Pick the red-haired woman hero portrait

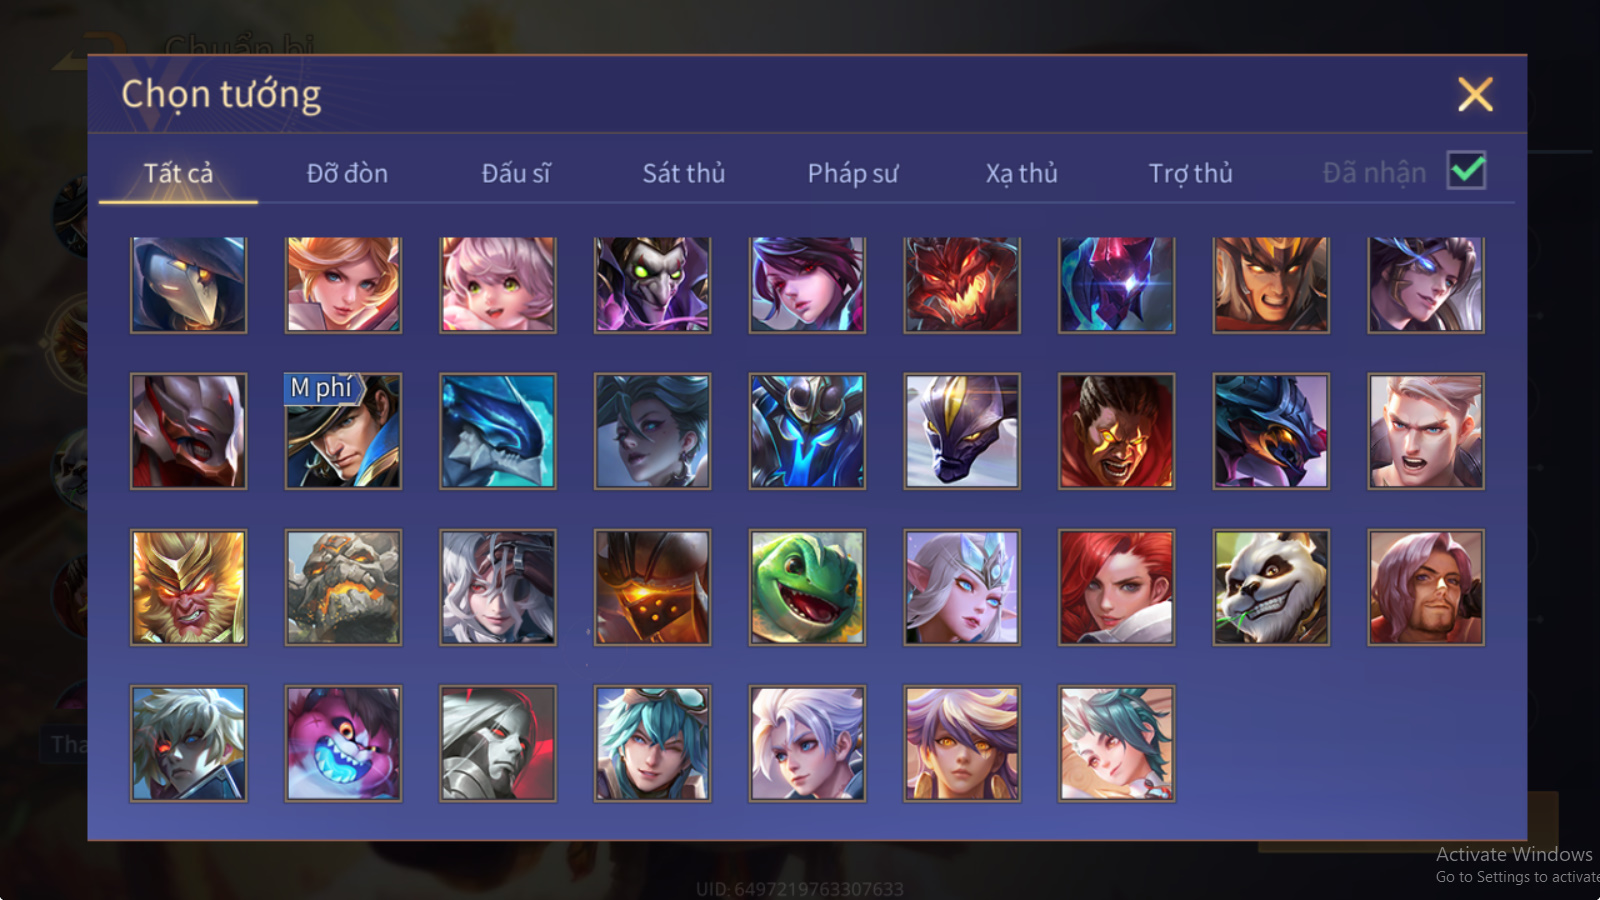[1116, 588]
